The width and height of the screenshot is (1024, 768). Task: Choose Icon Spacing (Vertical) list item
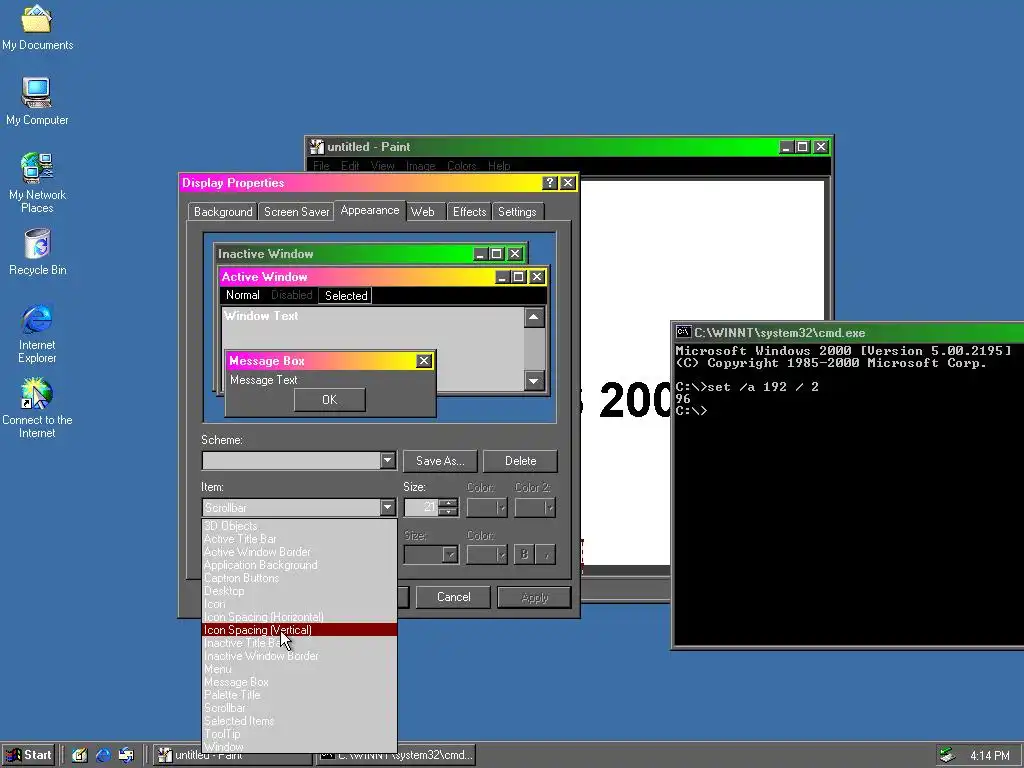point(300,630)
